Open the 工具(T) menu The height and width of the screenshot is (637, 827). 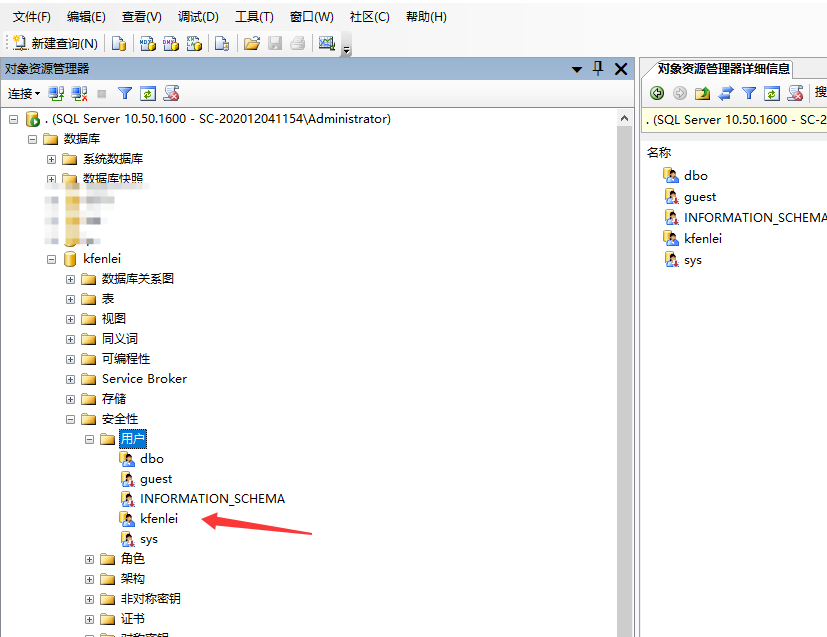point(254,17)
